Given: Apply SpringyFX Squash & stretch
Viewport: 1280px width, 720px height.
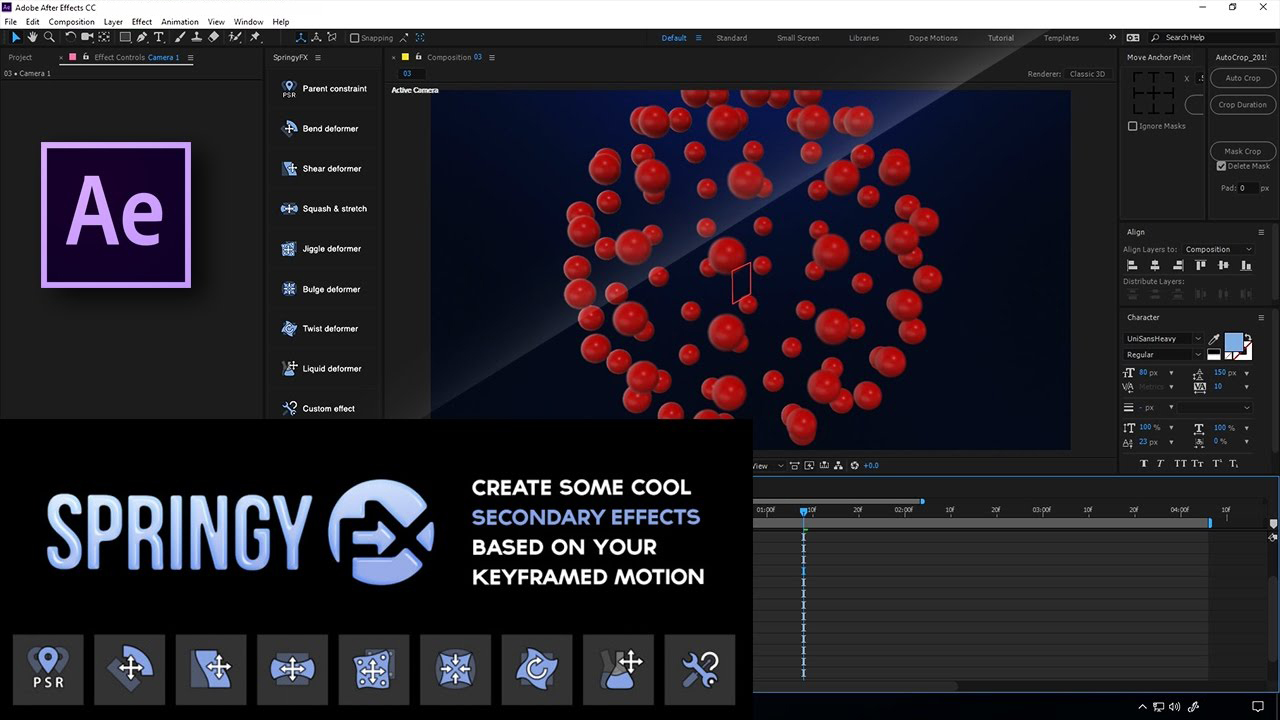Looking at the screenshot, I should [324, 209].
